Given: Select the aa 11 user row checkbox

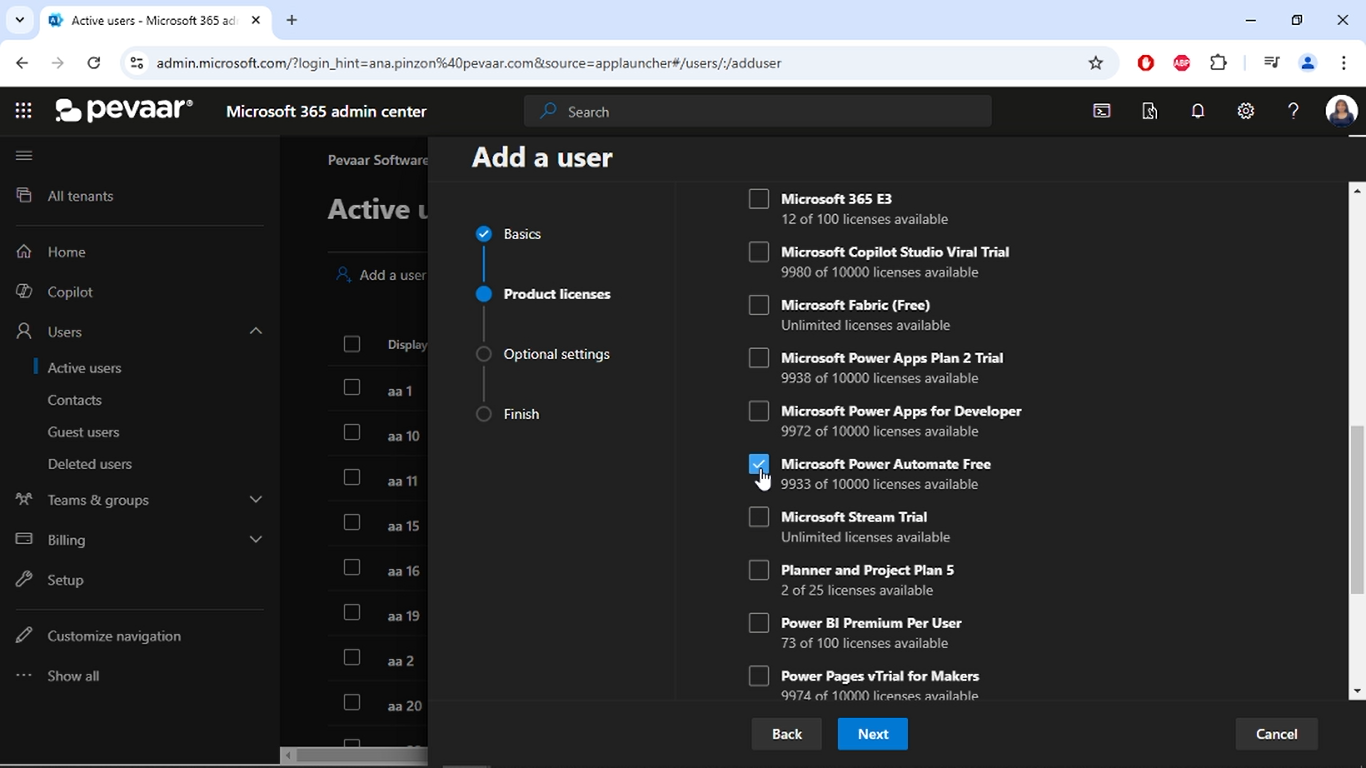Looking at the screenshot, I should coord(352,477).
